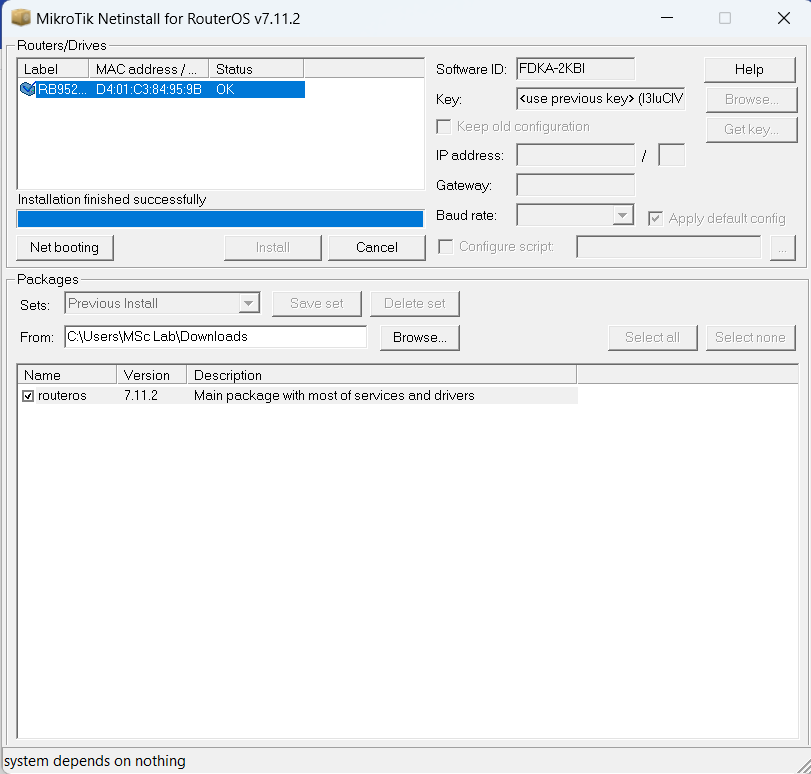Toggle Keep old configuration checkbox

(444, 127)
